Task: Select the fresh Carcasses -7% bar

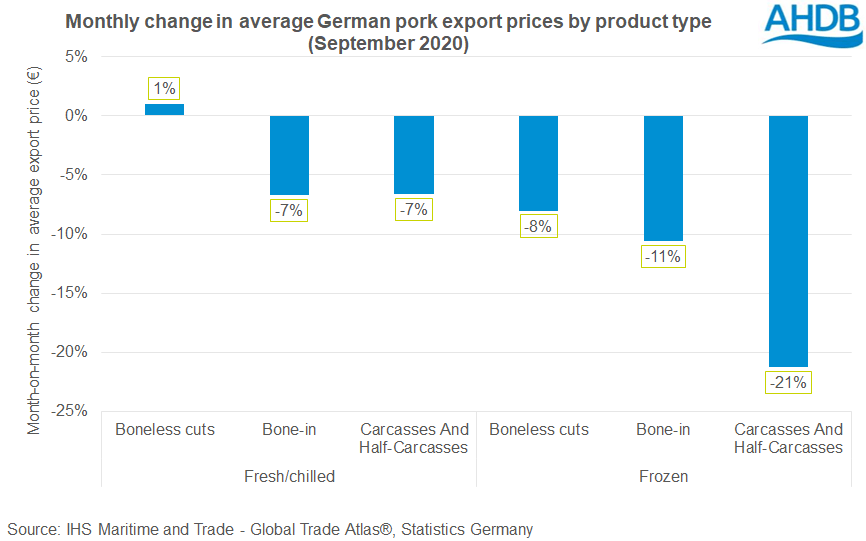Action: pos(414,155)
